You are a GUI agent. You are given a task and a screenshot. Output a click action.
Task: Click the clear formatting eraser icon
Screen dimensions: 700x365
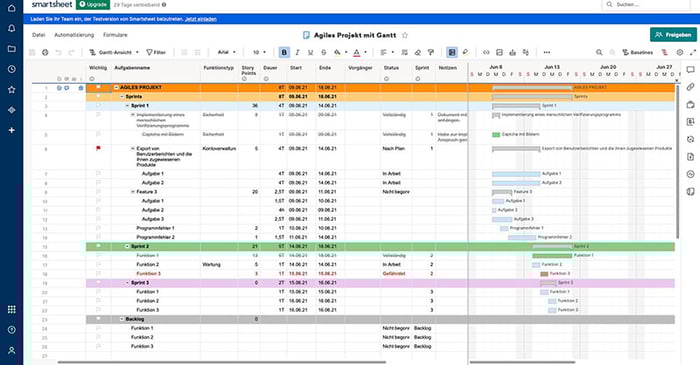click(418, 52)
